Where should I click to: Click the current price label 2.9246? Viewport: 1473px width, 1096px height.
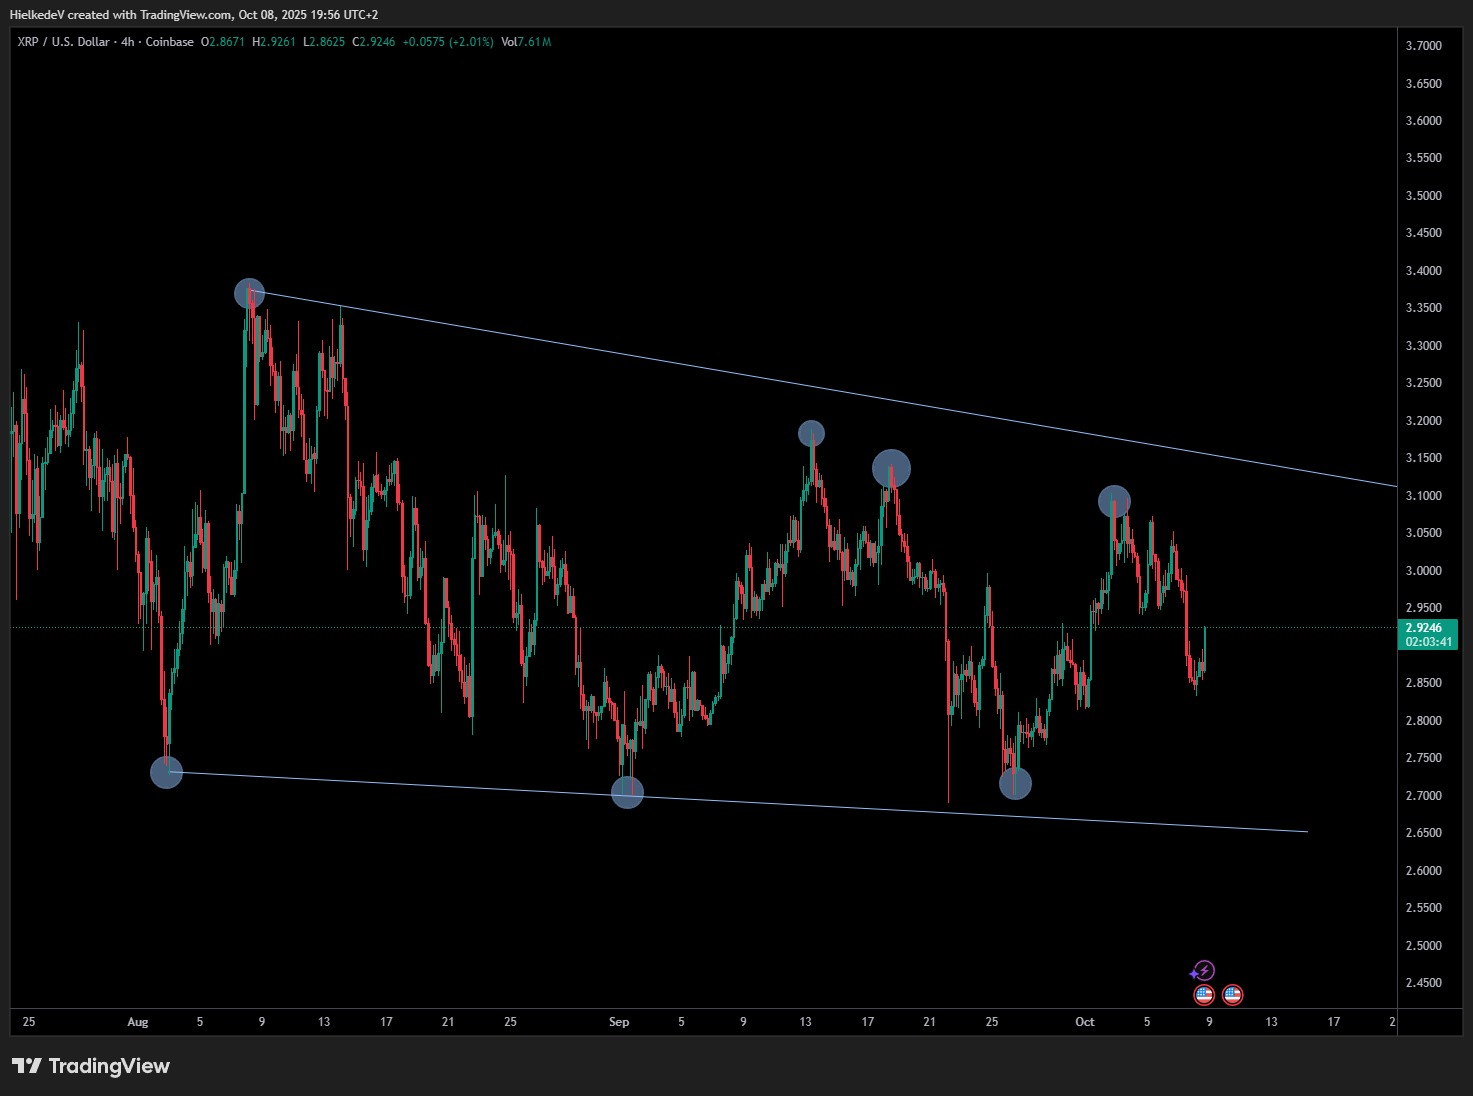[1427, 628]
